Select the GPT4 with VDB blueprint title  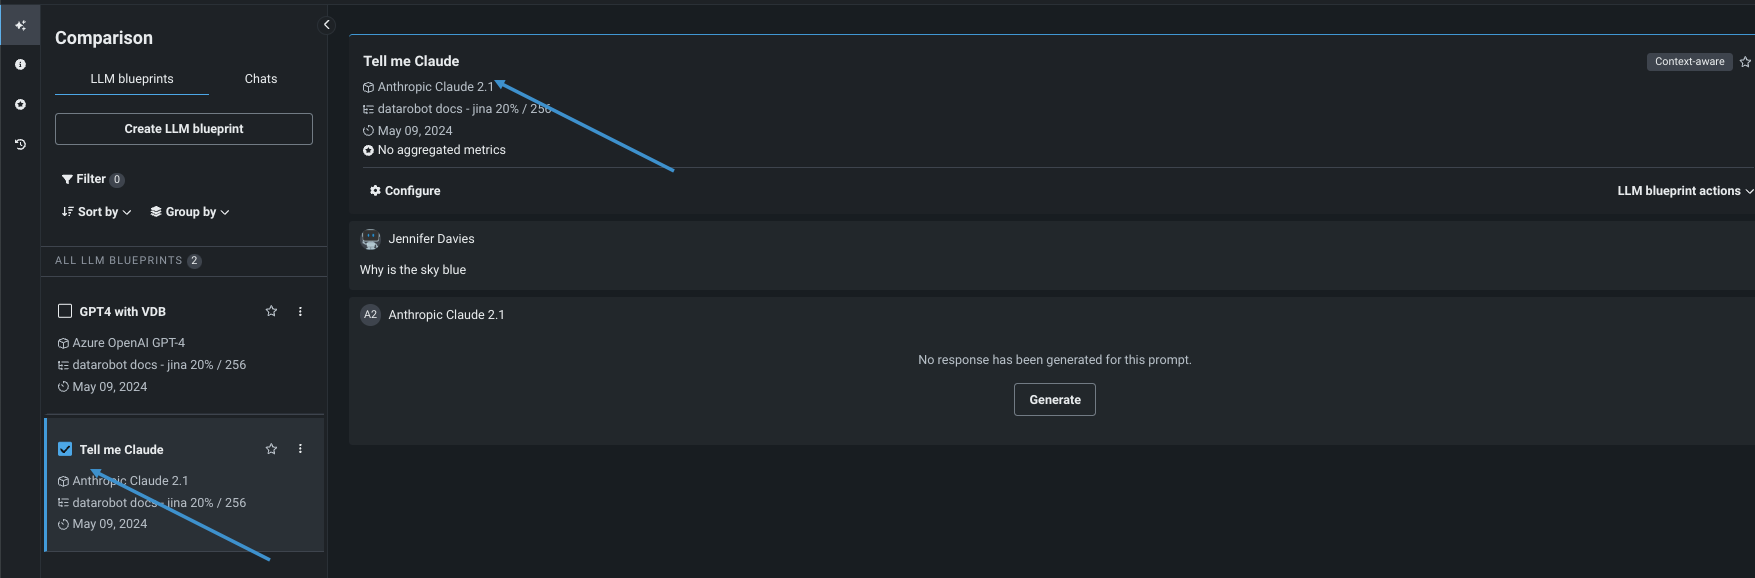pos(123,312)
